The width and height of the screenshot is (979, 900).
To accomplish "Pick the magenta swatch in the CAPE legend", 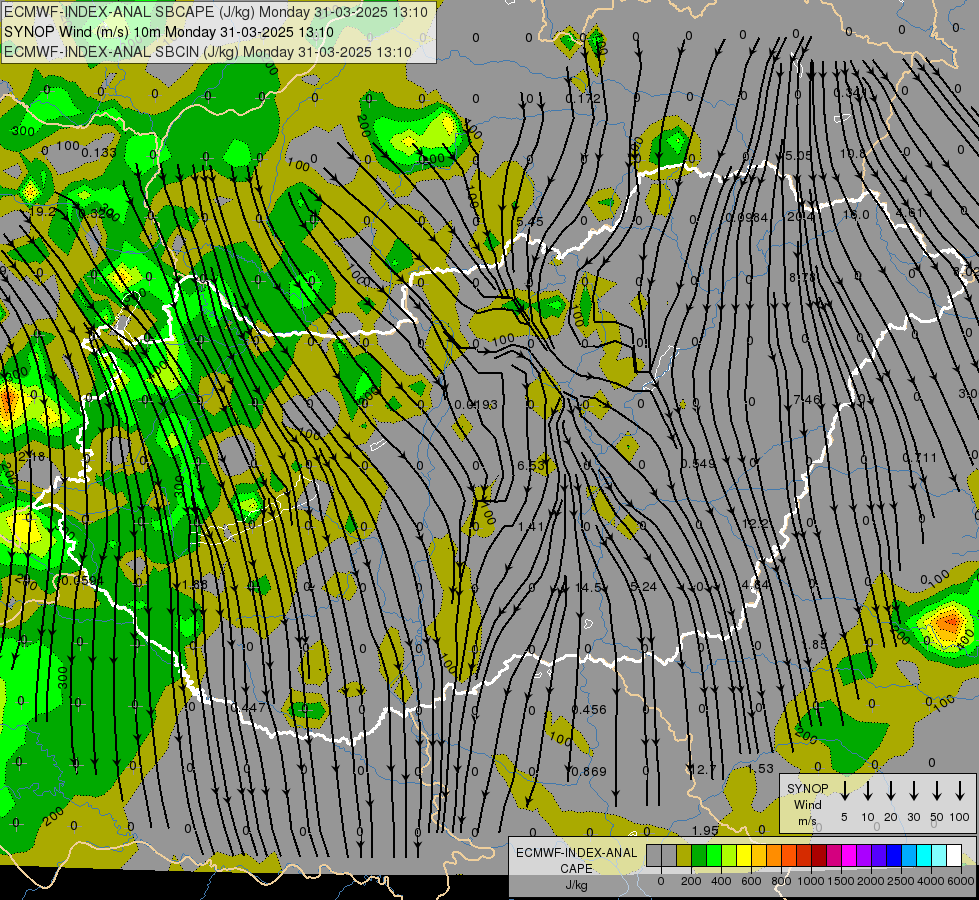I will coord(849,855).
